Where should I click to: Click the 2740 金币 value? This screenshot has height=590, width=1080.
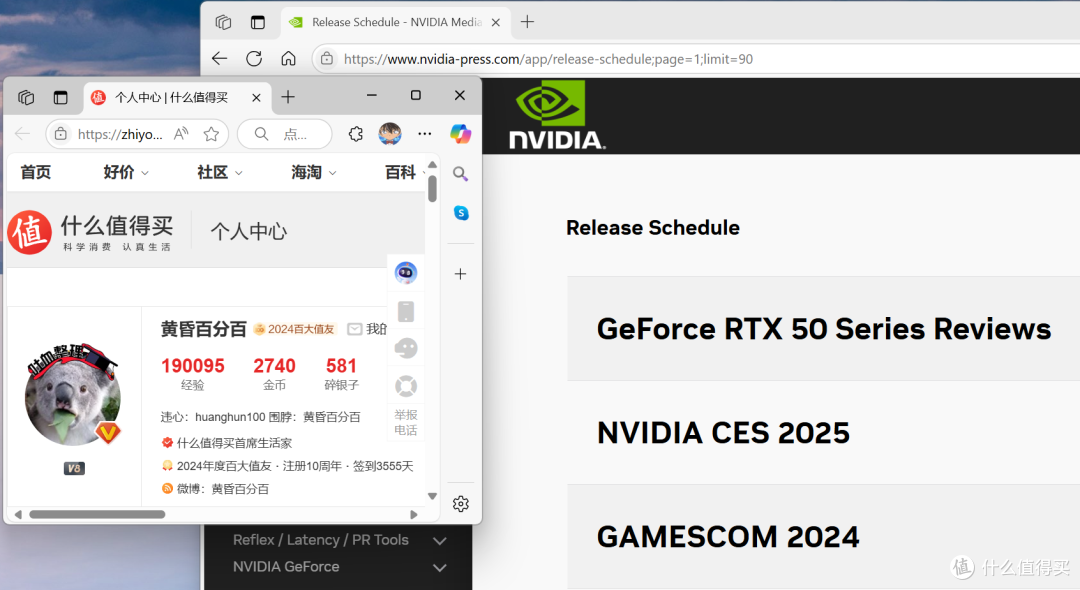[x=274, y=366]
